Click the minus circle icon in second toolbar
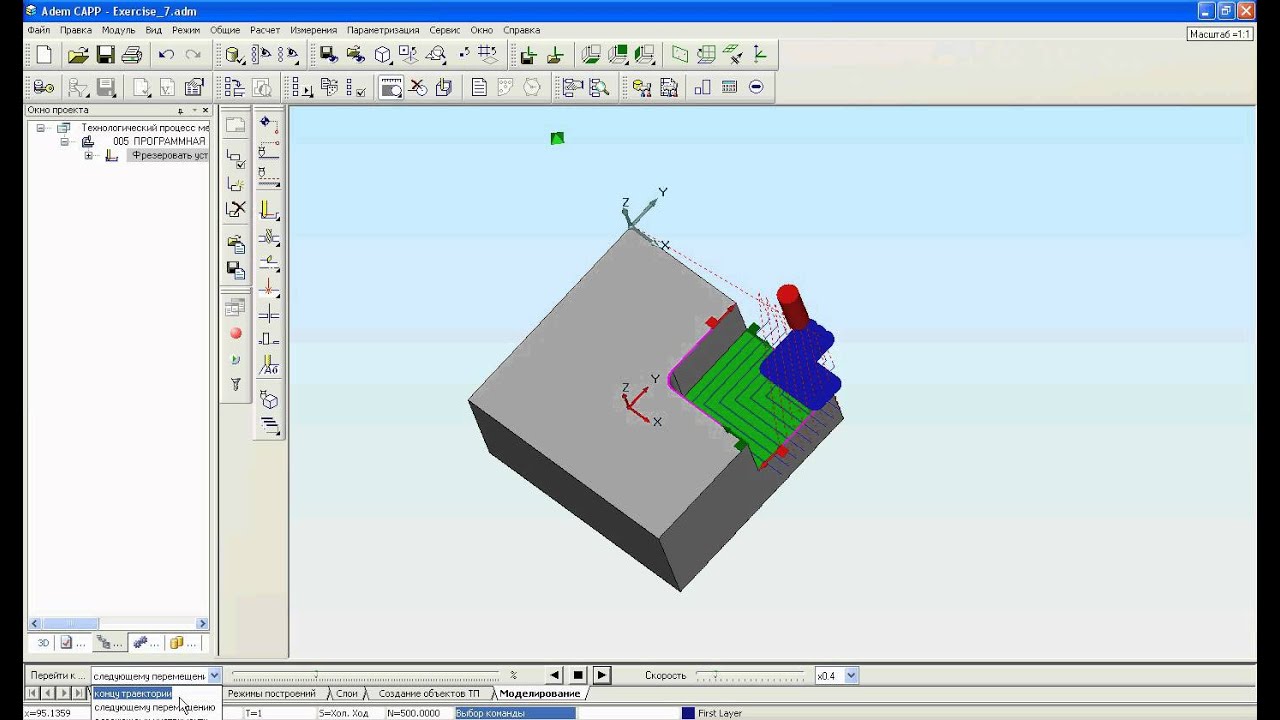The height and width of the screenshot is (720, 1280). (756, 88)
